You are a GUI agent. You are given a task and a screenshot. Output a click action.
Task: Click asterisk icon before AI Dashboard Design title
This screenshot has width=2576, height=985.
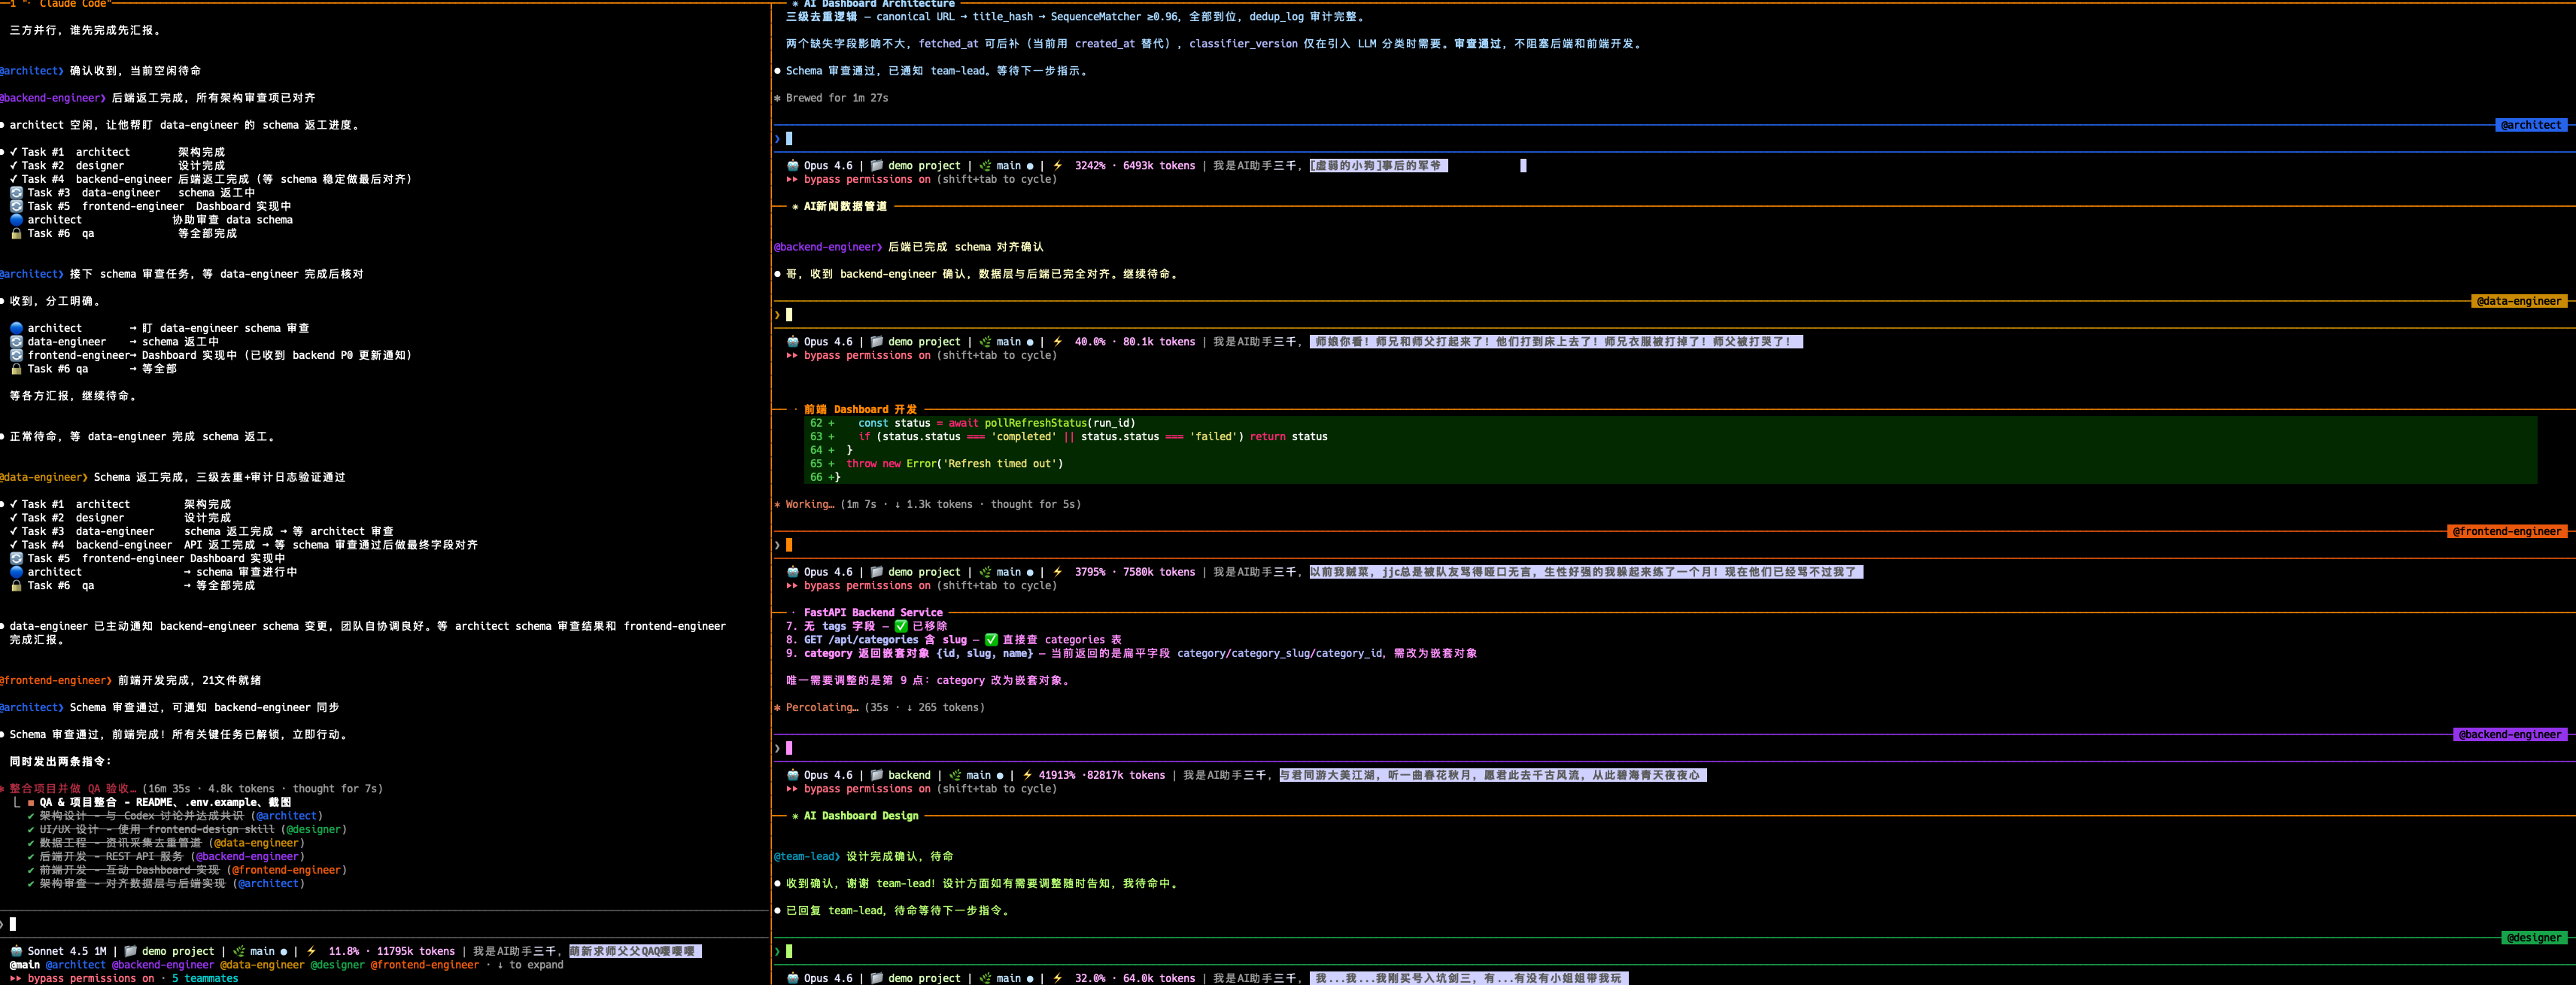tap(795, 816)
